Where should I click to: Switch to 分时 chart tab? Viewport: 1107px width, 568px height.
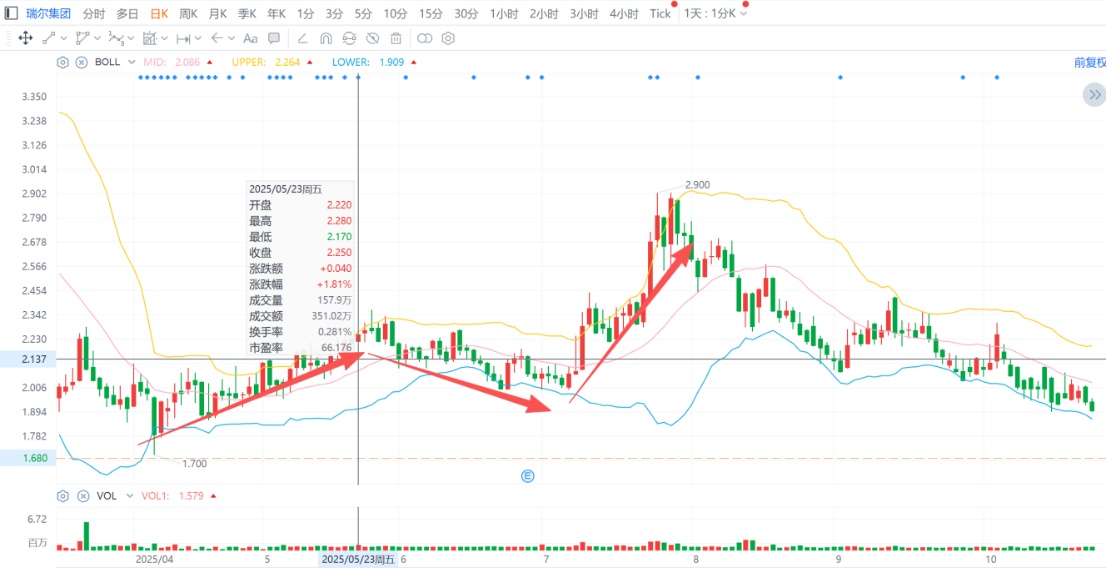click(x=93, y=13)
